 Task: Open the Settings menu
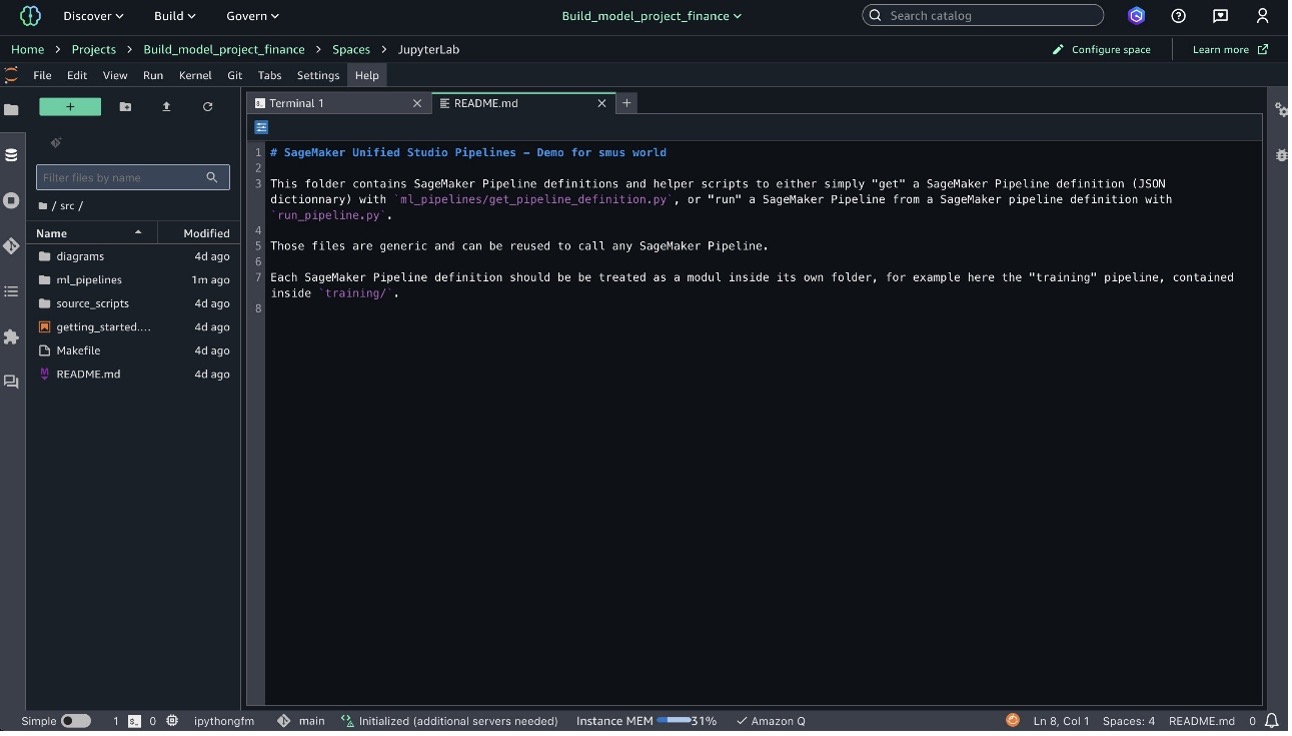[318, 75]
